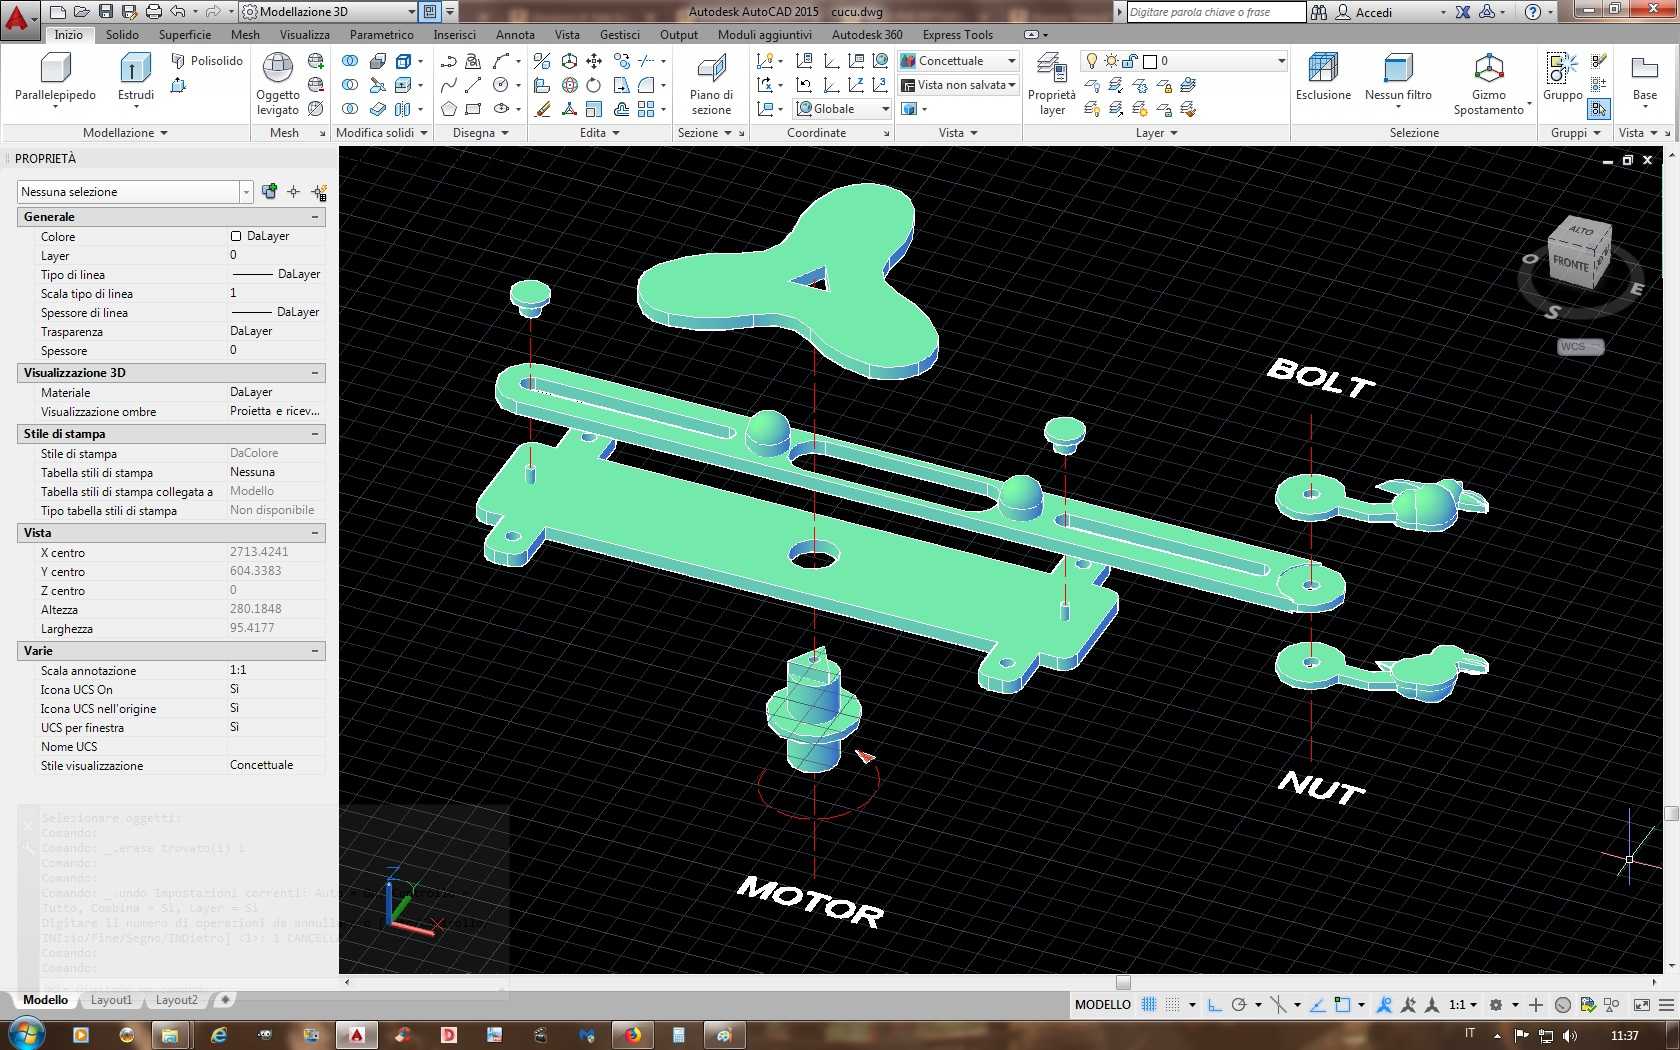Select the Gizmo Spostamento tool

tap(1489, 84)
